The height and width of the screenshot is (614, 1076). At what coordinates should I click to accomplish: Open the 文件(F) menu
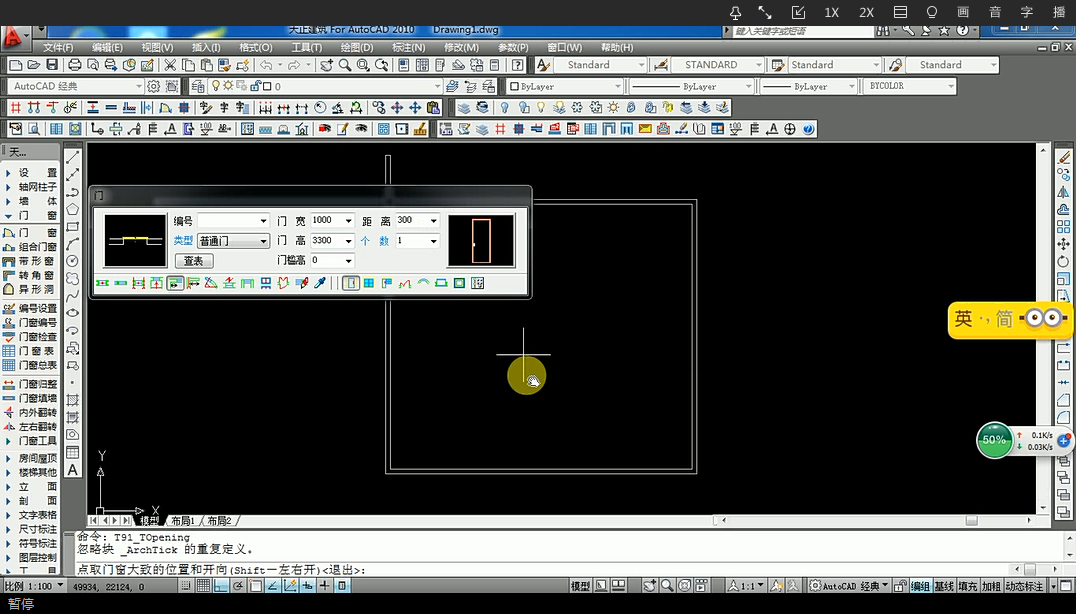point(58,47)
